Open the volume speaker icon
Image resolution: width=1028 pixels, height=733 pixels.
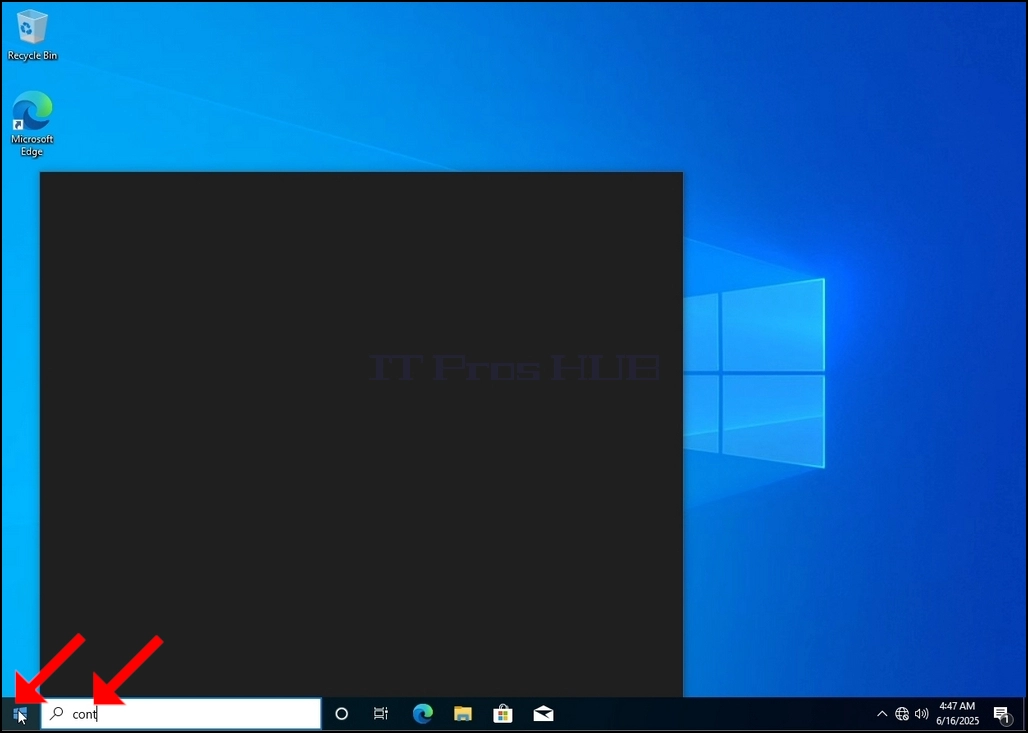click(x=922, y=714)
